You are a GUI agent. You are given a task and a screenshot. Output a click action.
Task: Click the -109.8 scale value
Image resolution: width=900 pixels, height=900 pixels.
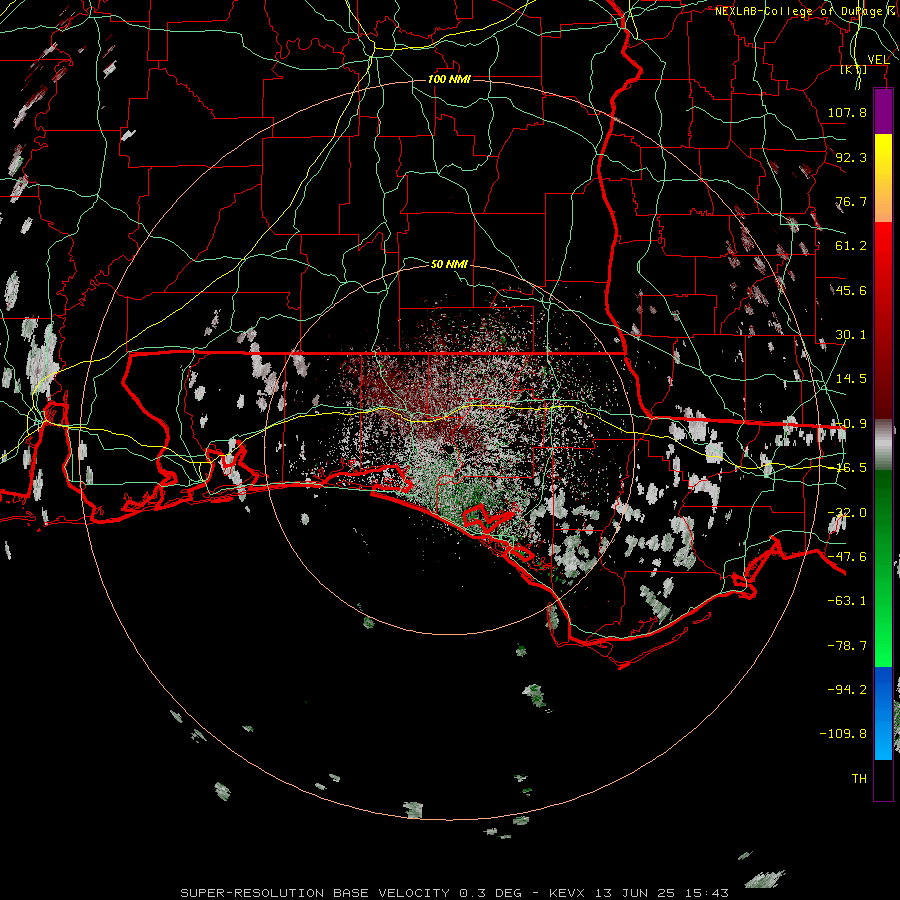[x=844, y=734]
